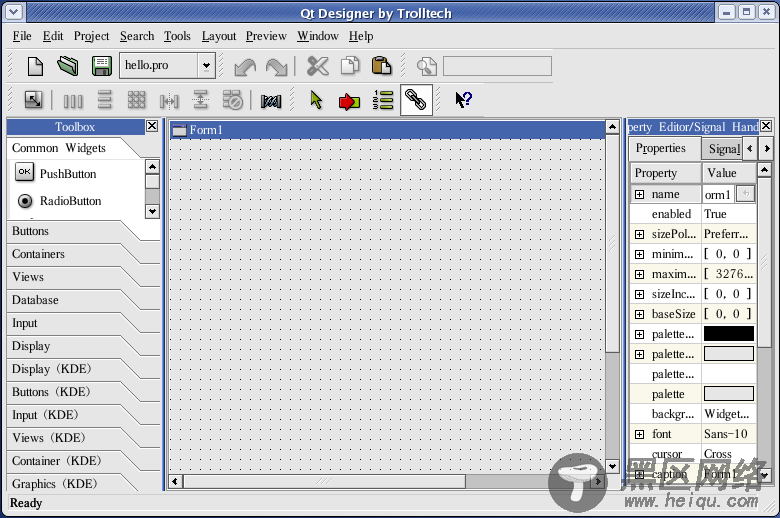
Task: Open the Edit menu
Action: pos(53,36)
